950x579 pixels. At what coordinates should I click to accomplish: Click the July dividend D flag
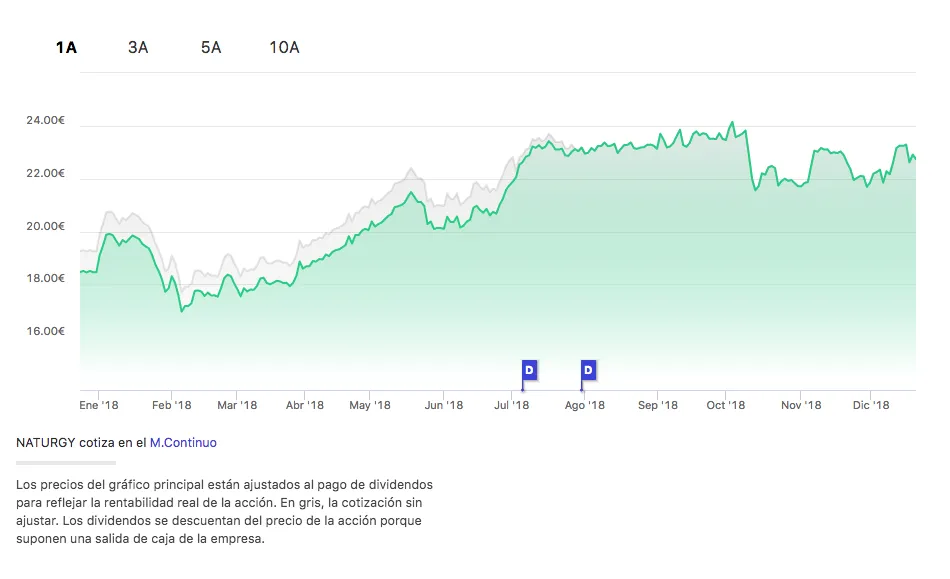[x=529, y=371]
